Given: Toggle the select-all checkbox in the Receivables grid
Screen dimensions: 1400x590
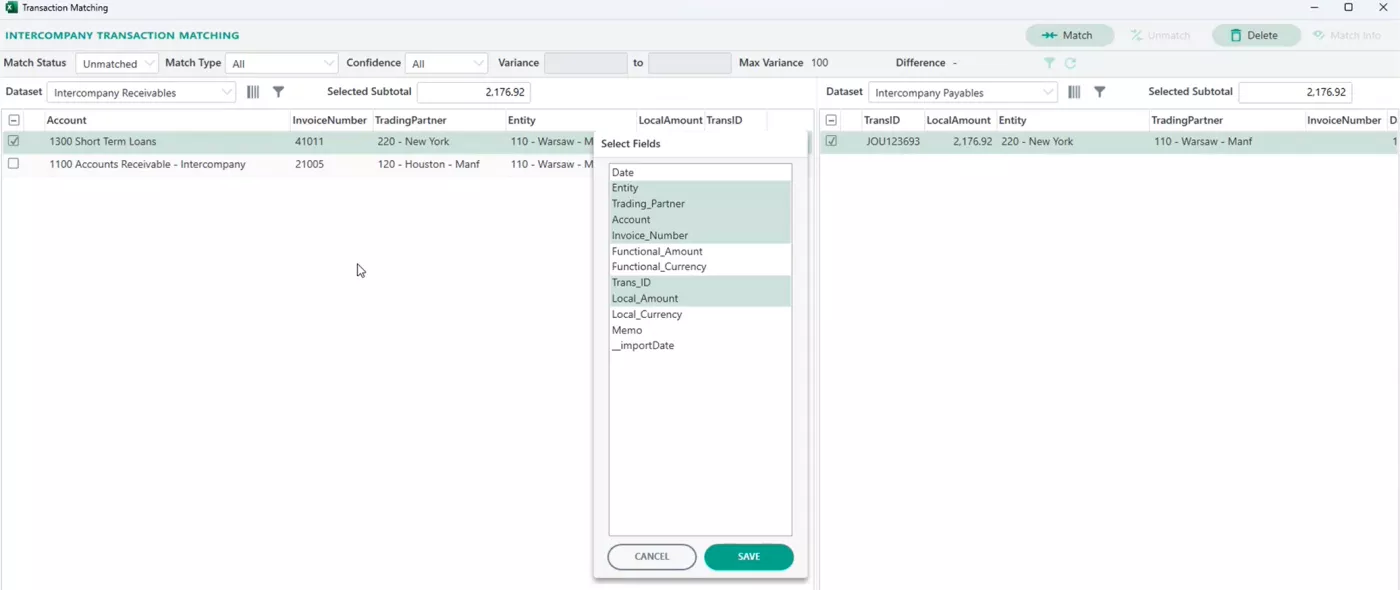Looking at the screenshot, I should point(14,120).
